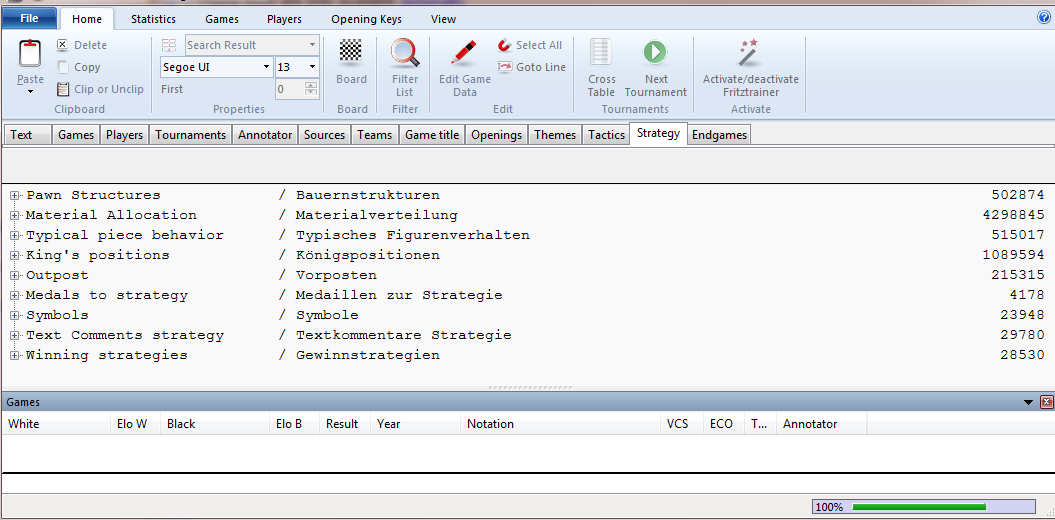Switch to the Endgames tab

[x=719, y=135]
